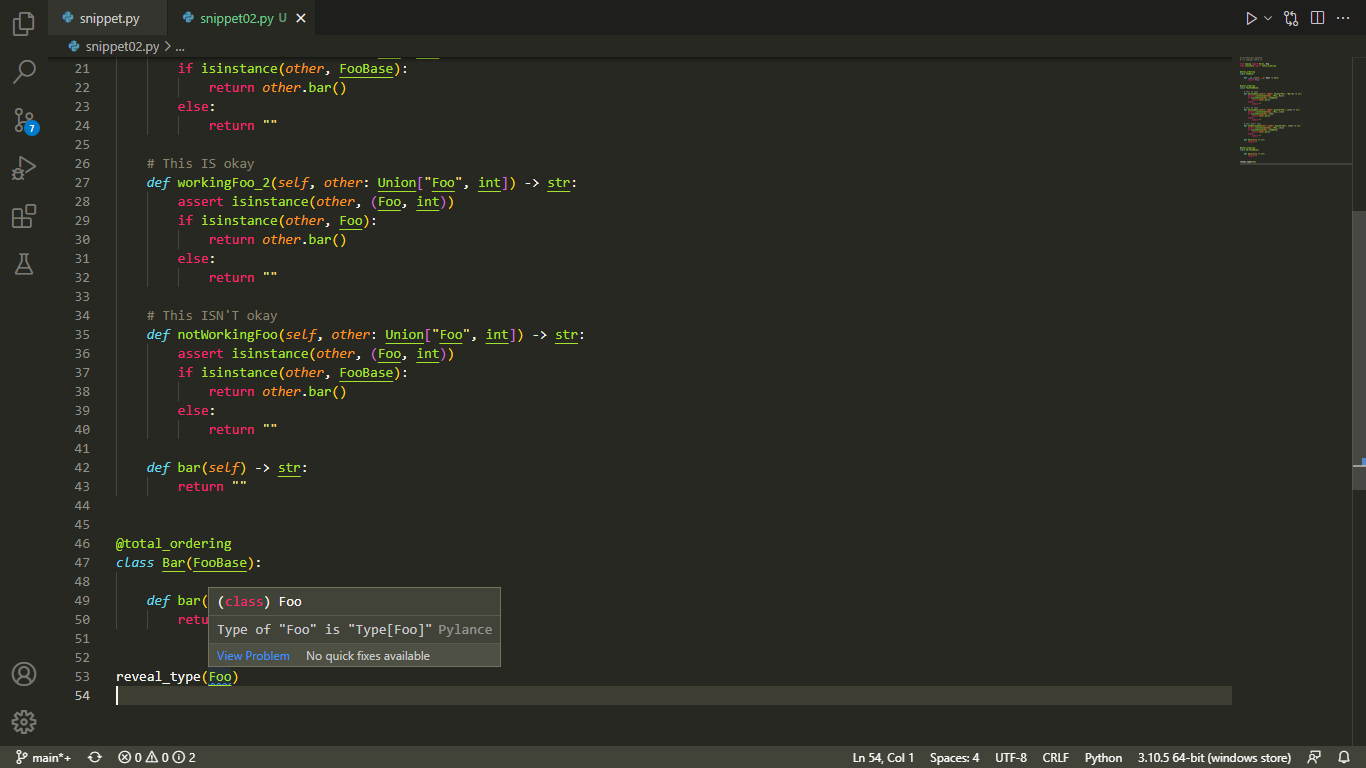1366x768 pixels.
Task: Open notifications via the bell icon
Action: click(1343, 757)
